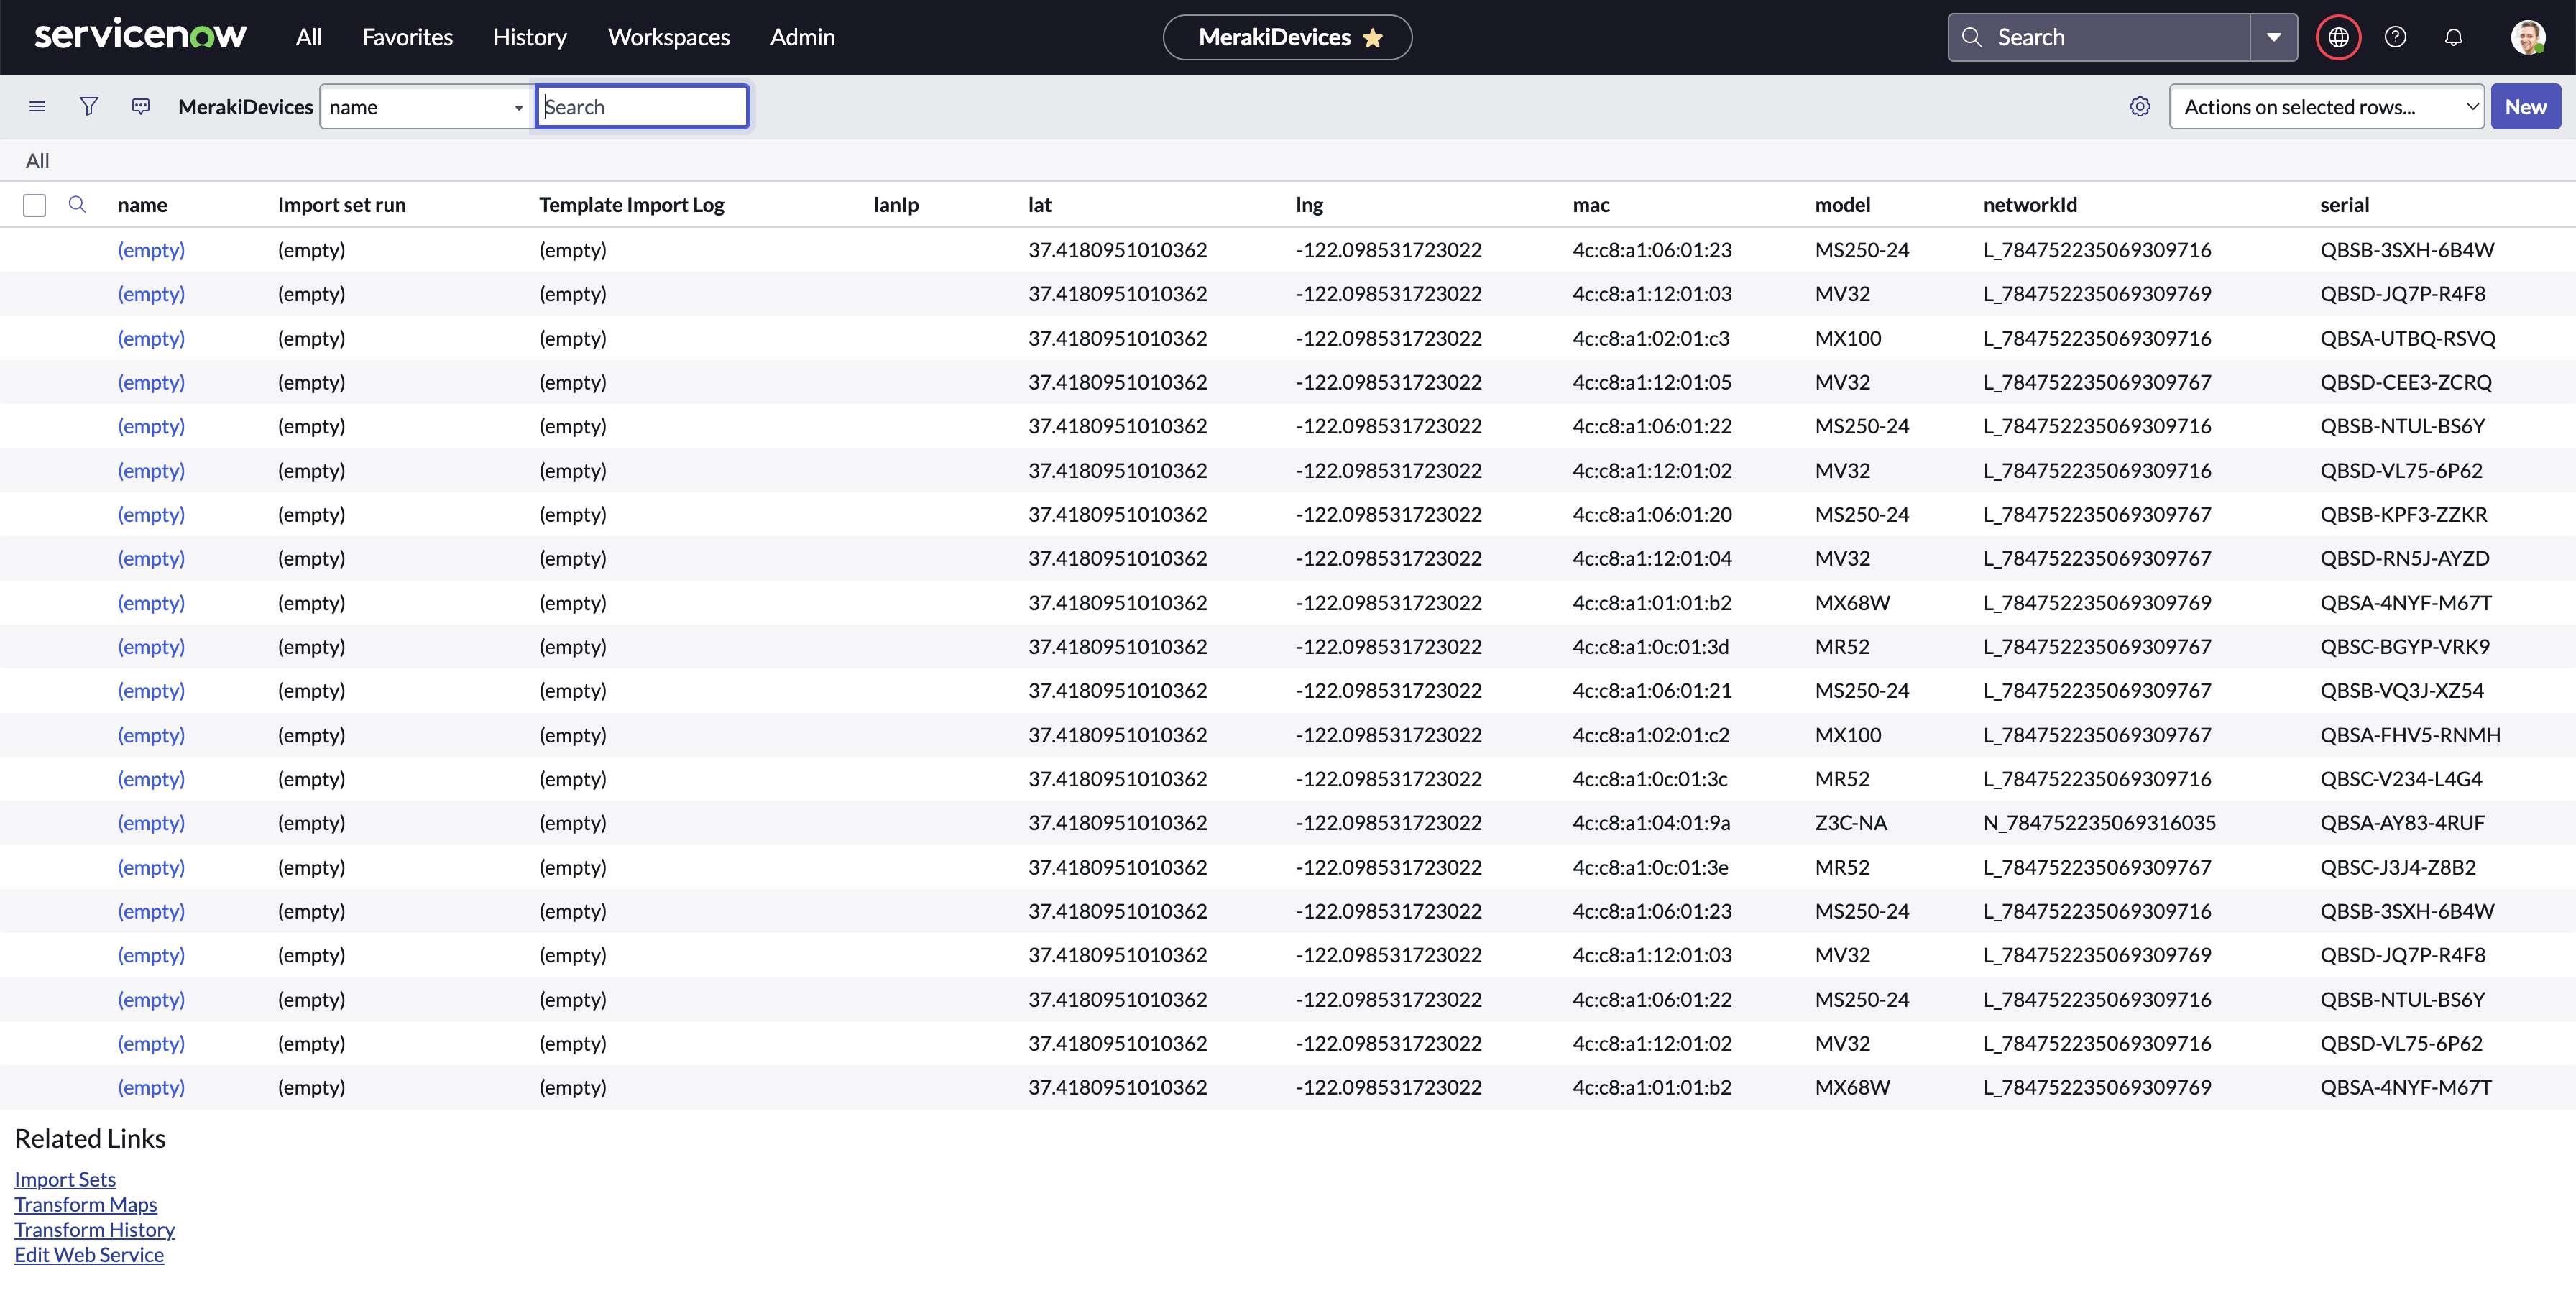Click the personalize list gear icon
The image size is (2576, 1298).
point(2140,106)
